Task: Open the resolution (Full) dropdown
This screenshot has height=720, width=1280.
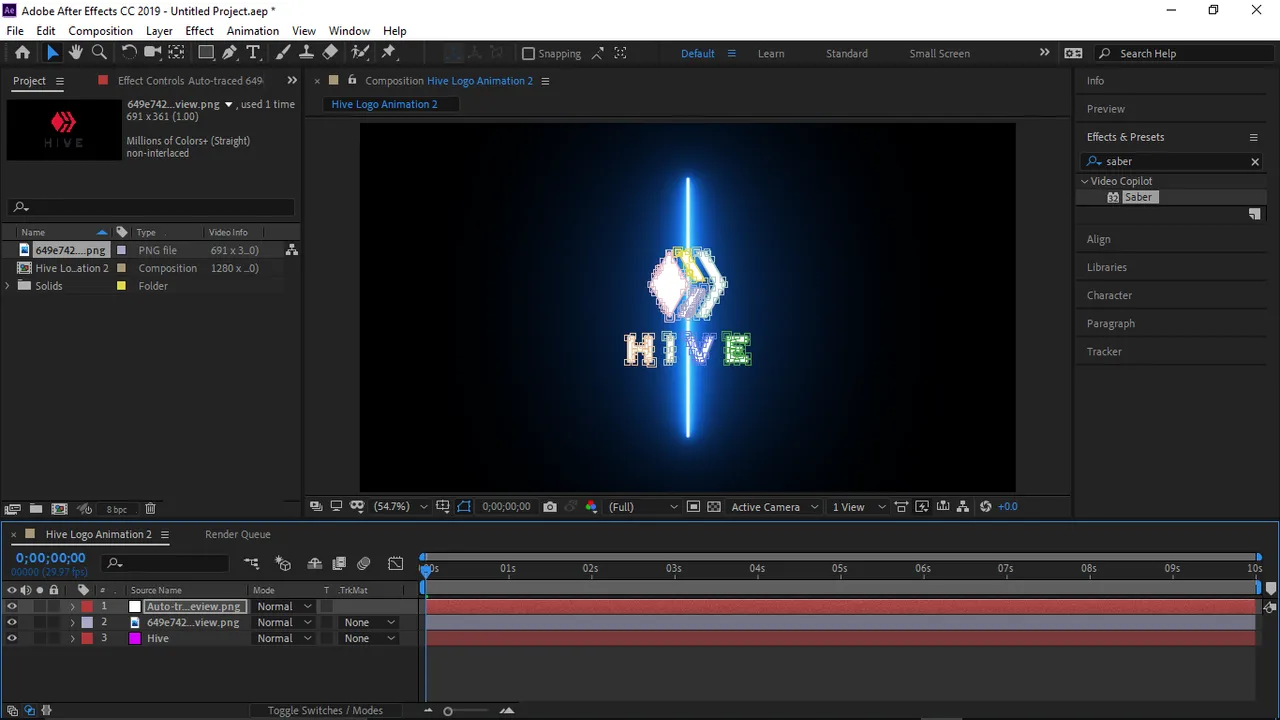Action: click(x=643, y=507)
